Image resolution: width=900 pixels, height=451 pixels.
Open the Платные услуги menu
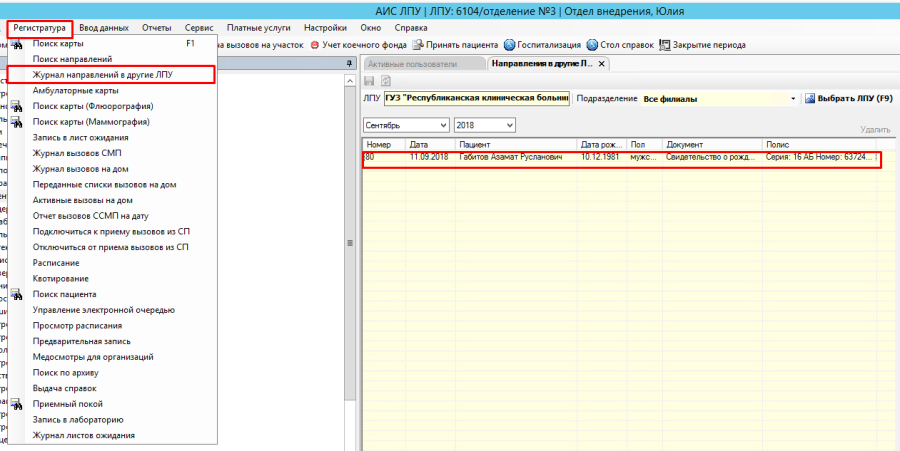point(258,28)
